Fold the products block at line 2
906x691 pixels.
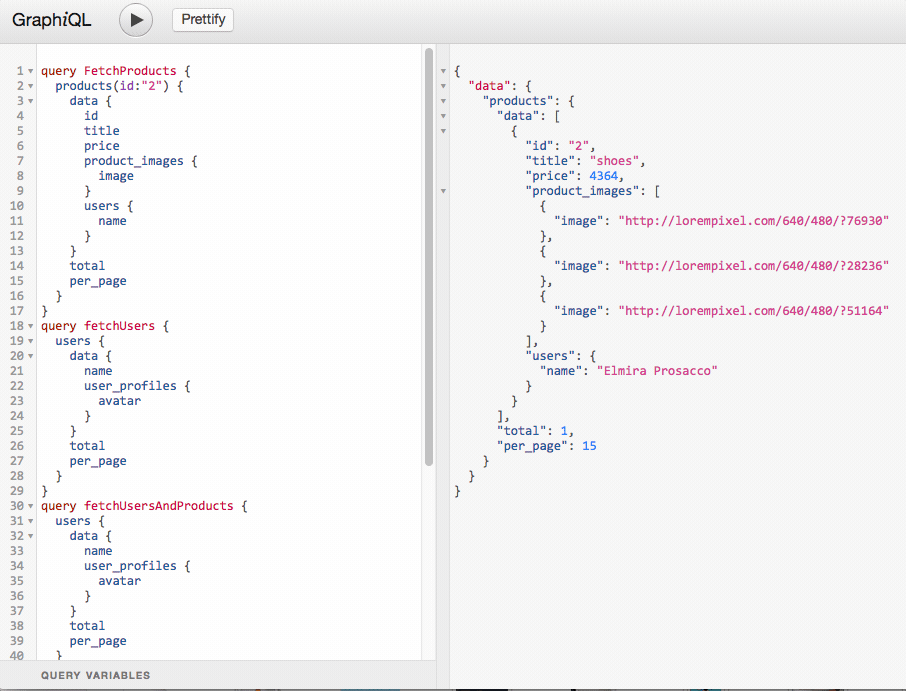click(31, 86)
